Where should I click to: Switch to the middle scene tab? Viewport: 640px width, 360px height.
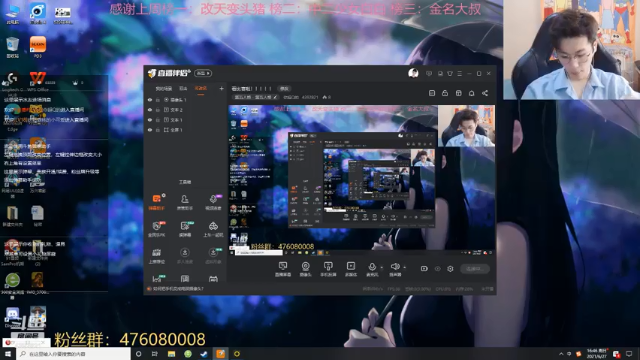click(183, 89)
